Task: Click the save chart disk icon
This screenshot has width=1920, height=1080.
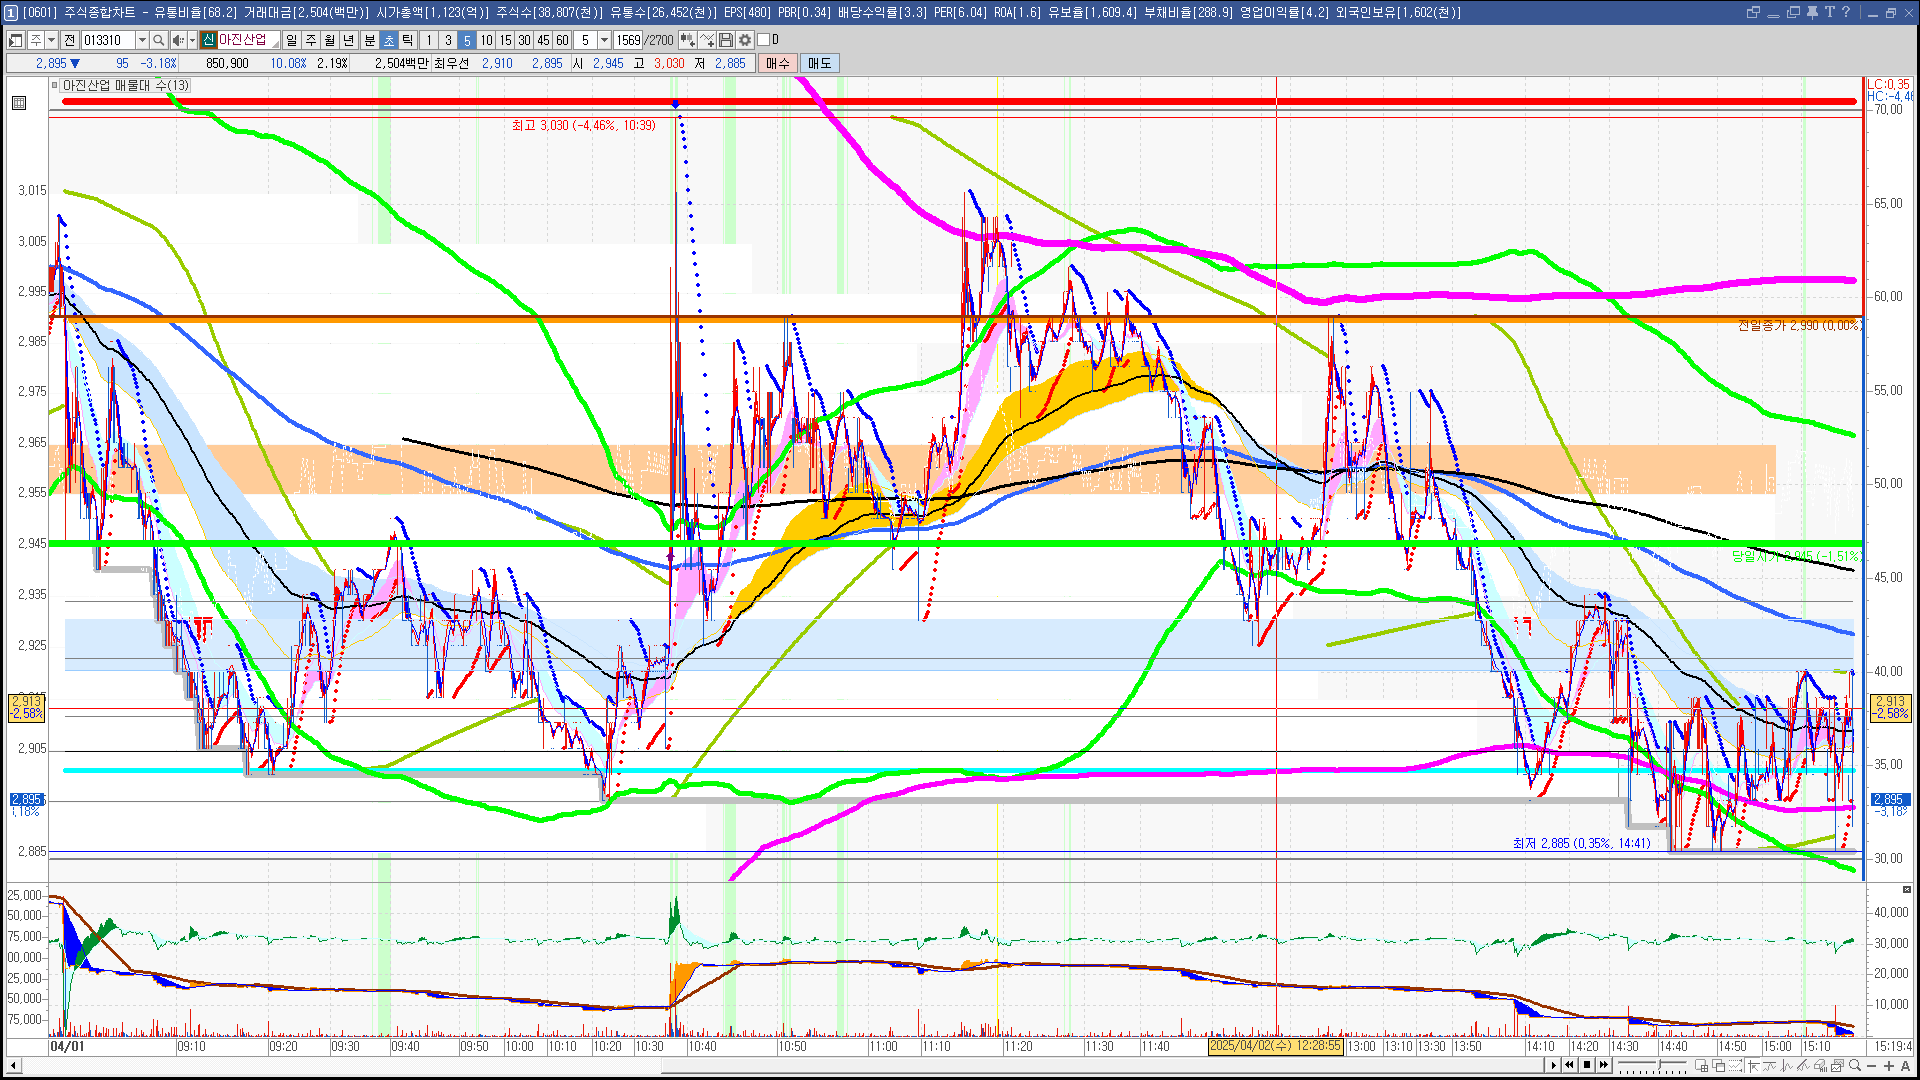Action: (x=726, y=40)
